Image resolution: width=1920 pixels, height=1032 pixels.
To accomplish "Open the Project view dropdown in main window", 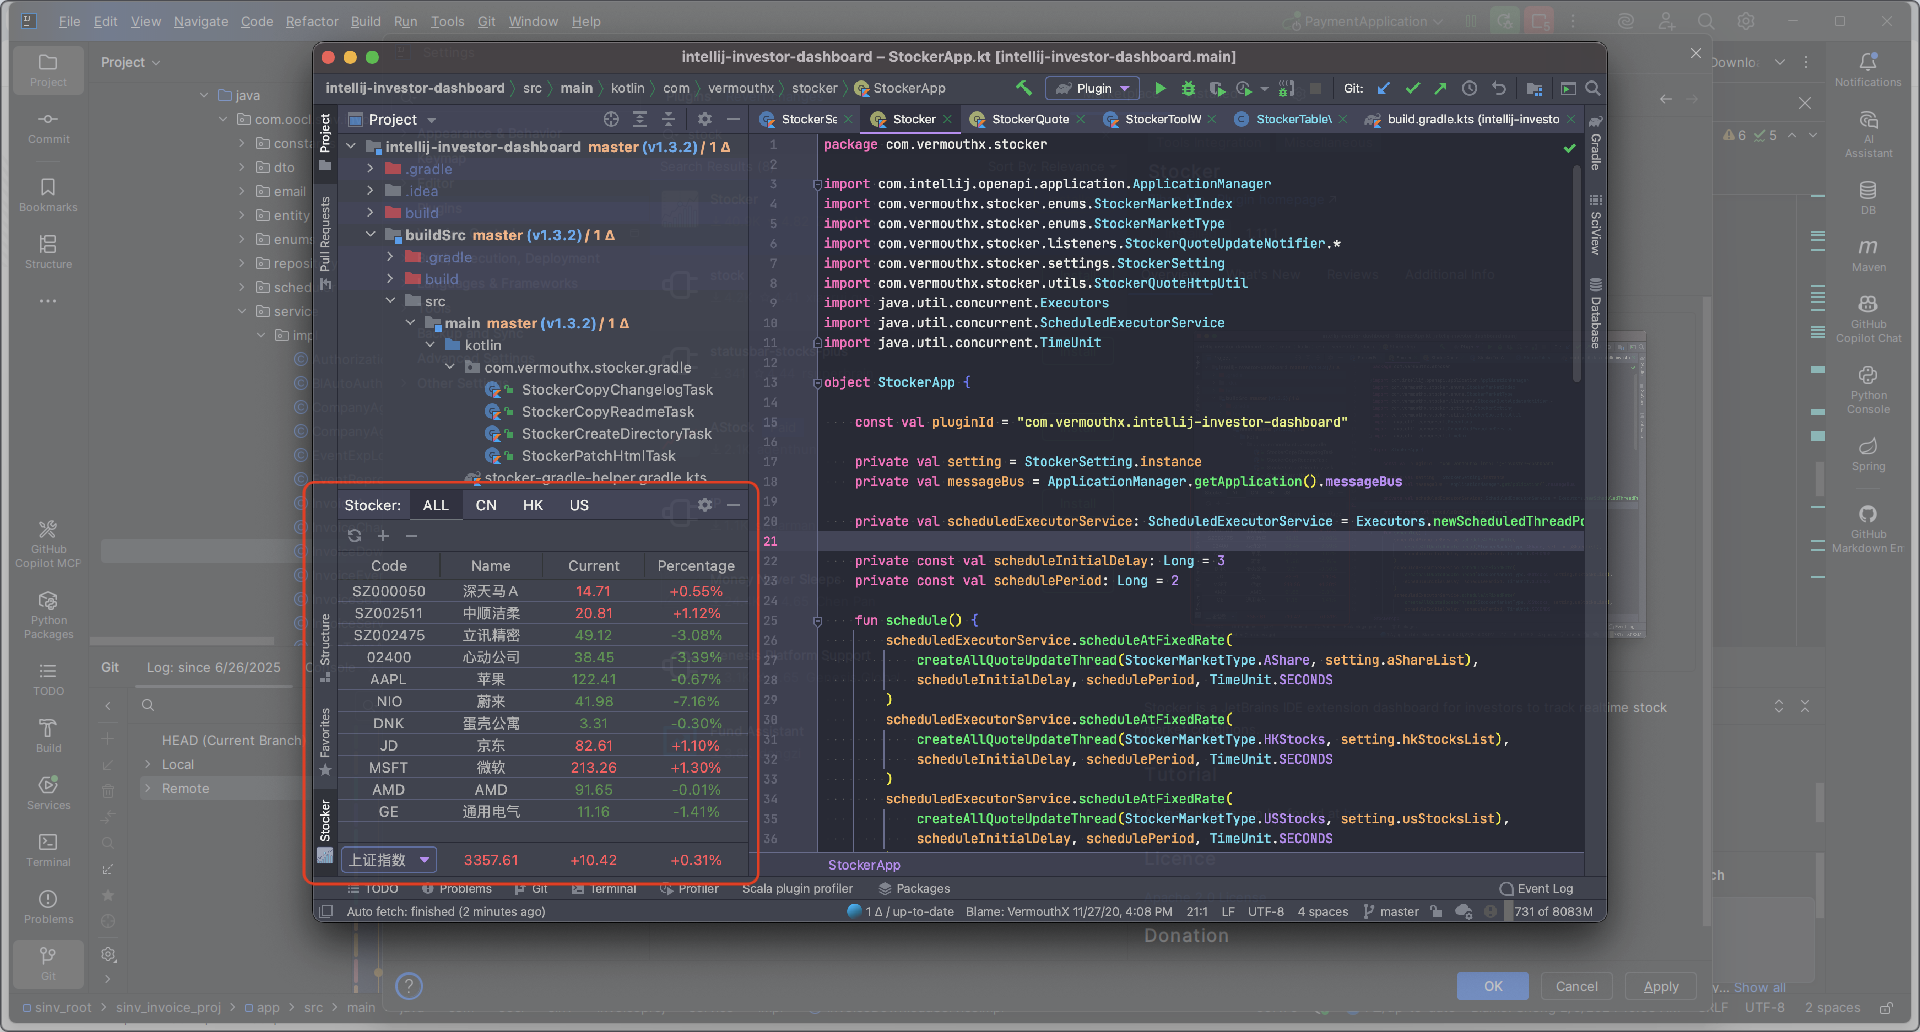I will click(130, 62).
